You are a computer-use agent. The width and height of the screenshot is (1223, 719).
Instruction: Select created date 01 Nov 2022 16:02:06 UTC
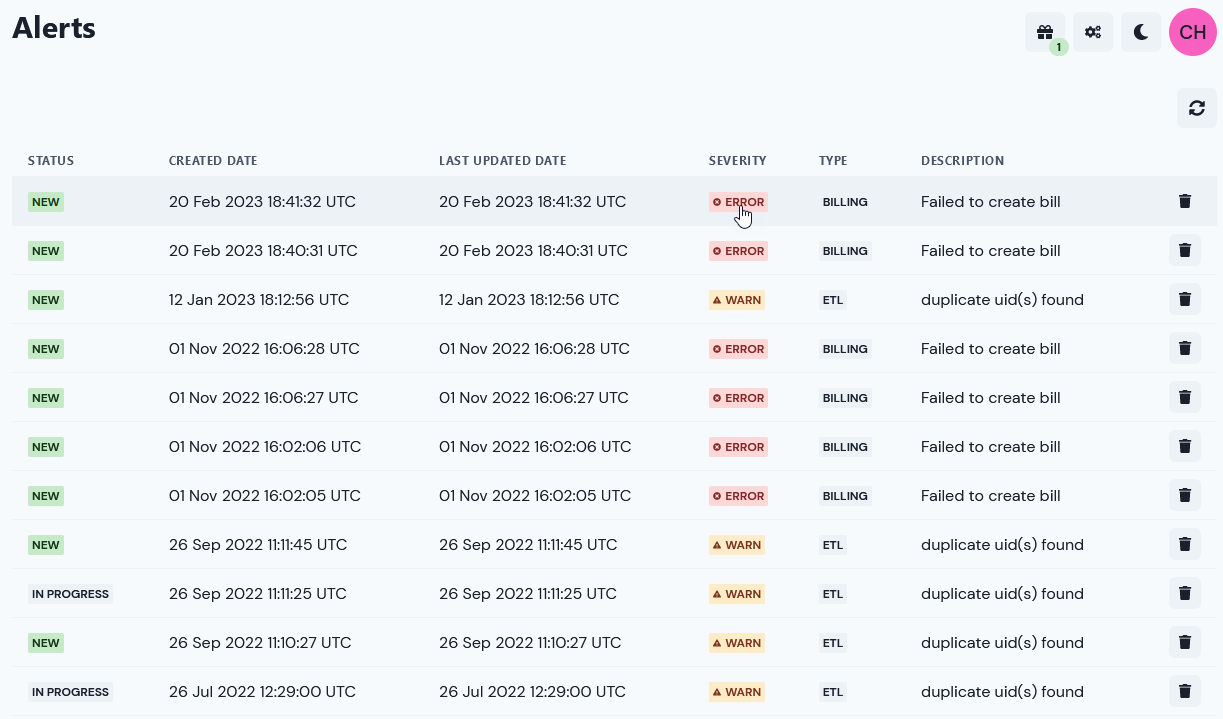[265, 447]
